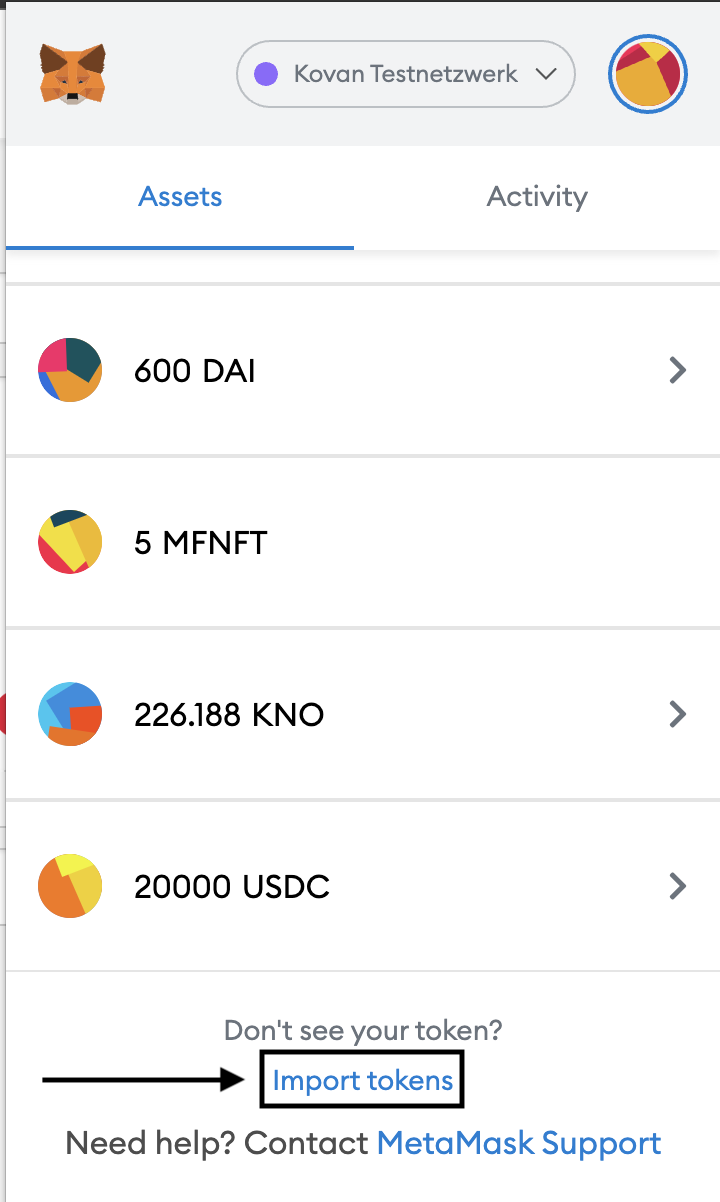This screenshot has height=1202, width=720.
Task: Expand KNO details with its chevron
Action: (x=678, y=714)
